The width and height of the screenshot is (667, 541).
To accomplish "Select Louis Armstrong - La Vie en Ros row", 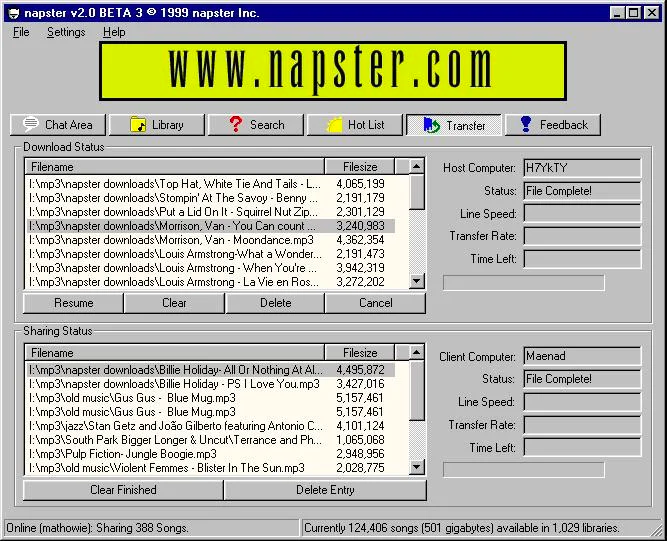I will point(211,282).
